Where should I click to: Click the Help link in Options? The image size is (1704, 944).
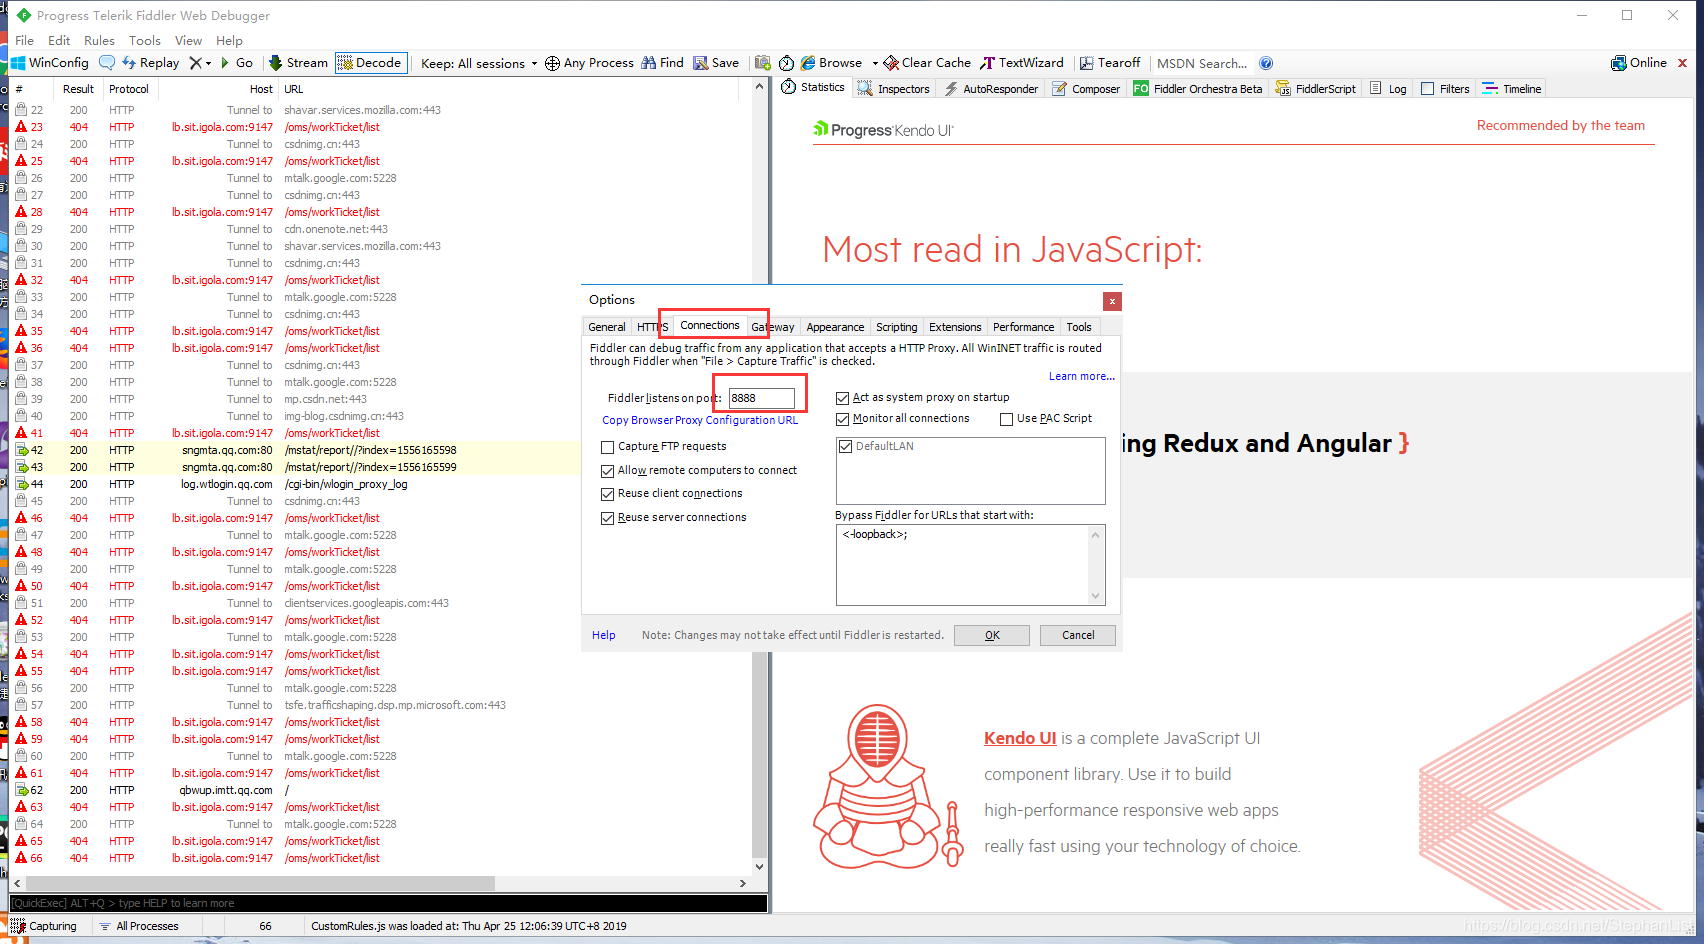point(604,635)
